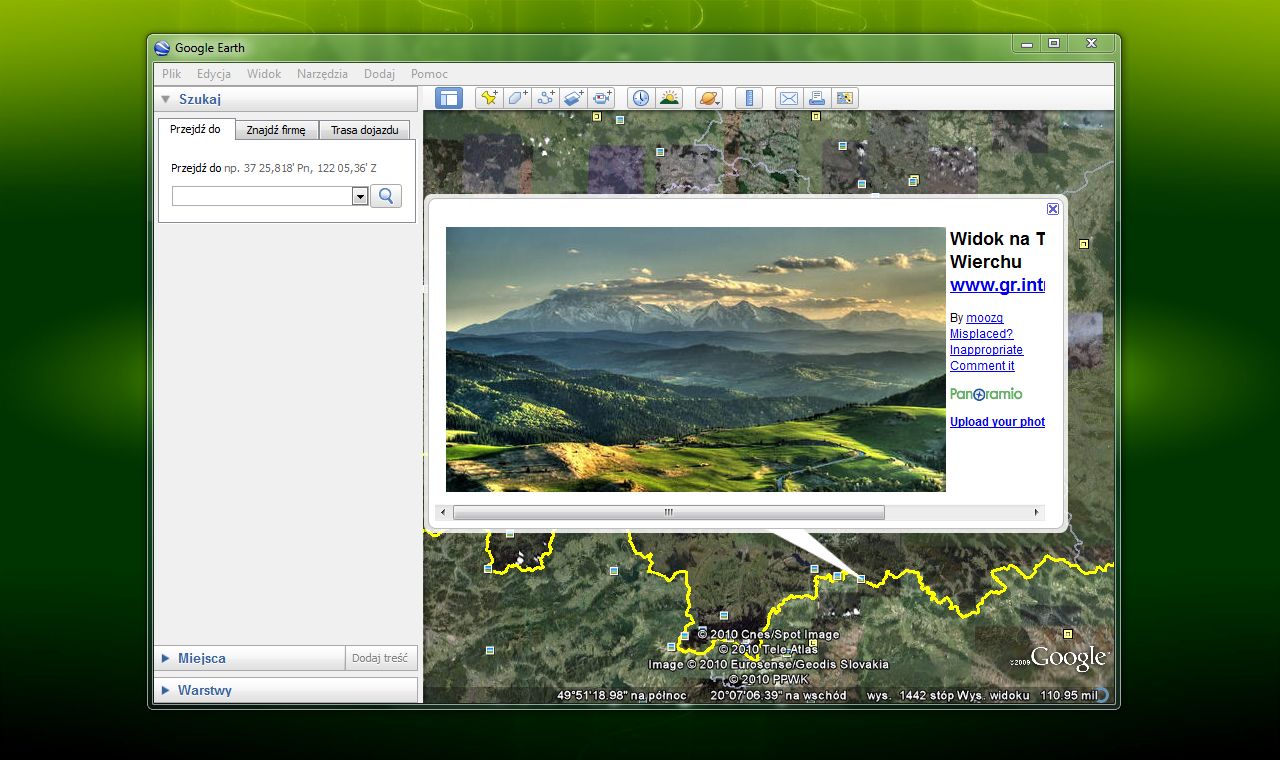1280x760 pixels.
Task: Switch to the Znajdź firmę tab
Action: [276, 130]
